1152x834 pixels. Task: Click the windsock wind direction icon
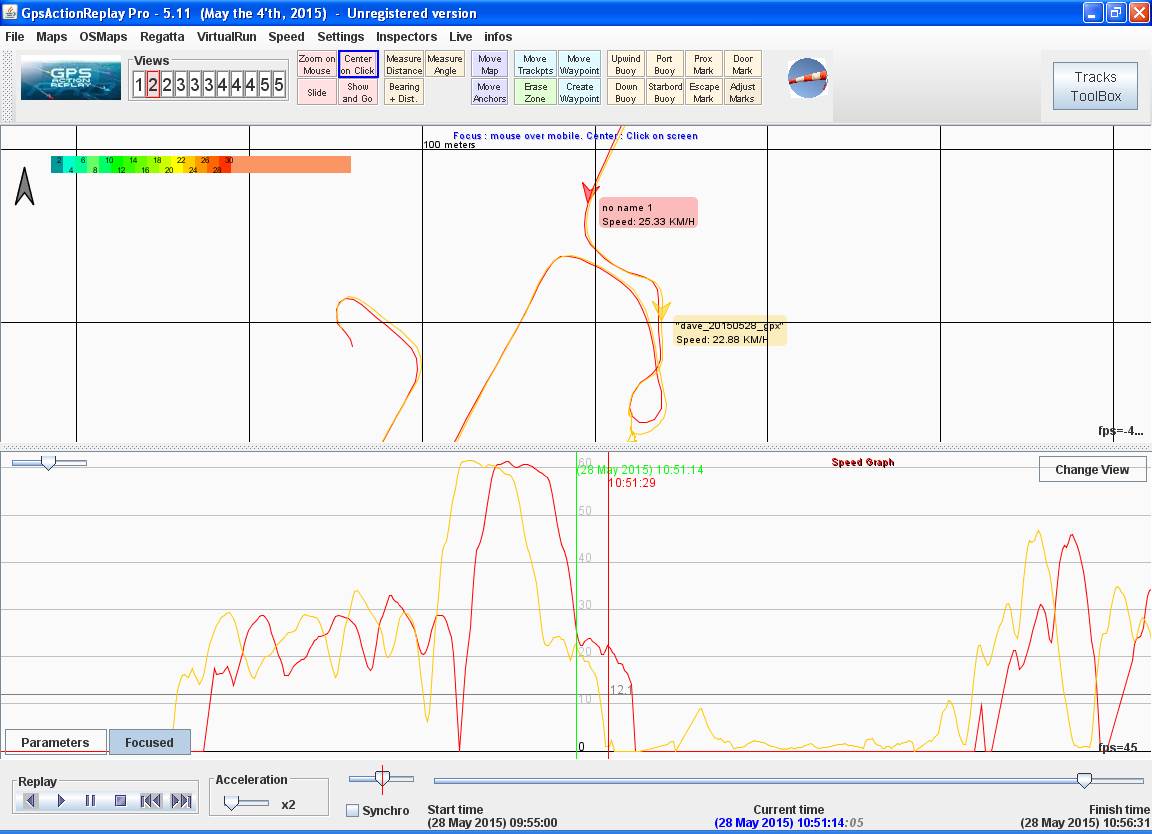pos(807,78)
